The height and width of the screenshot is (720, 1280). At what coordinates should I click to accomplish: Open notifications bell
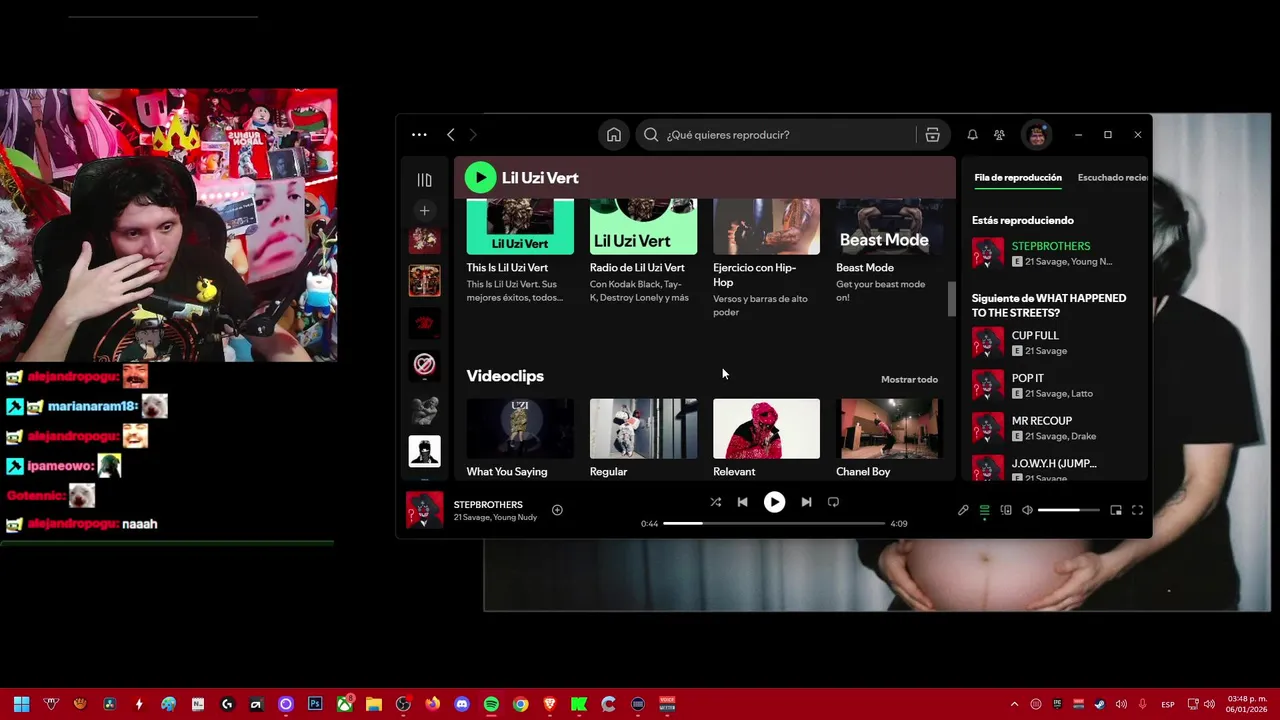click(x=972, y=135)
